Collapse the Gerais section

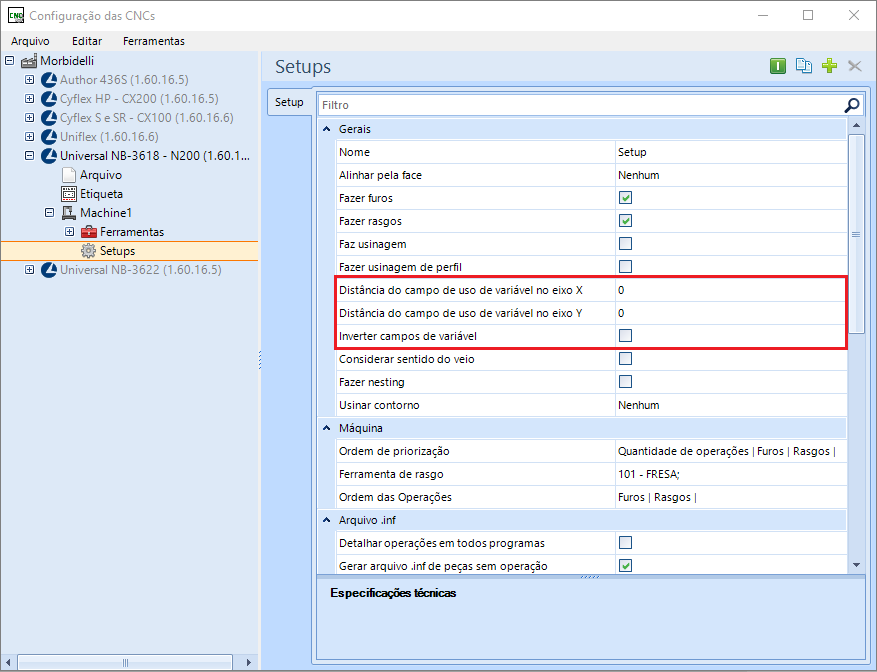click(x=327, y=129)
